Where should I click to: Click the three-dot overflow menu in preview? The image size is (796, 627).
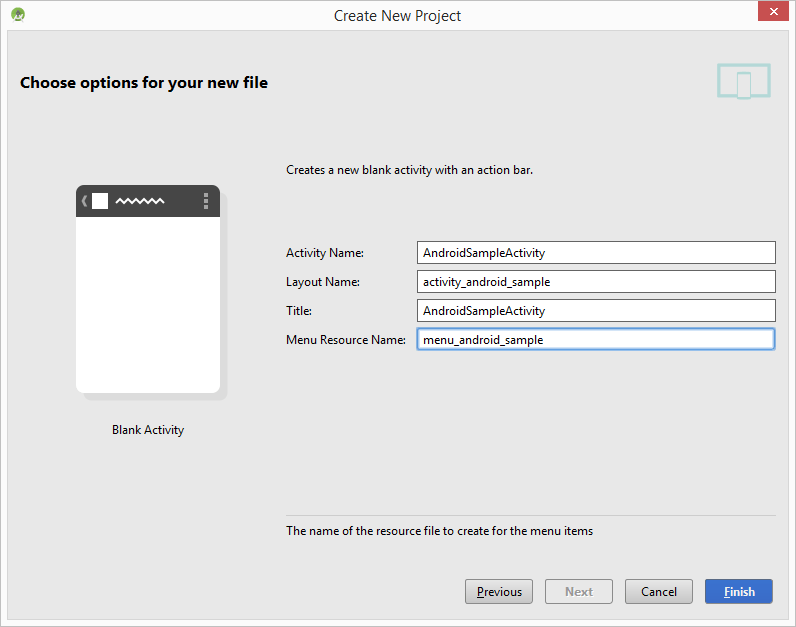point(206,201)
